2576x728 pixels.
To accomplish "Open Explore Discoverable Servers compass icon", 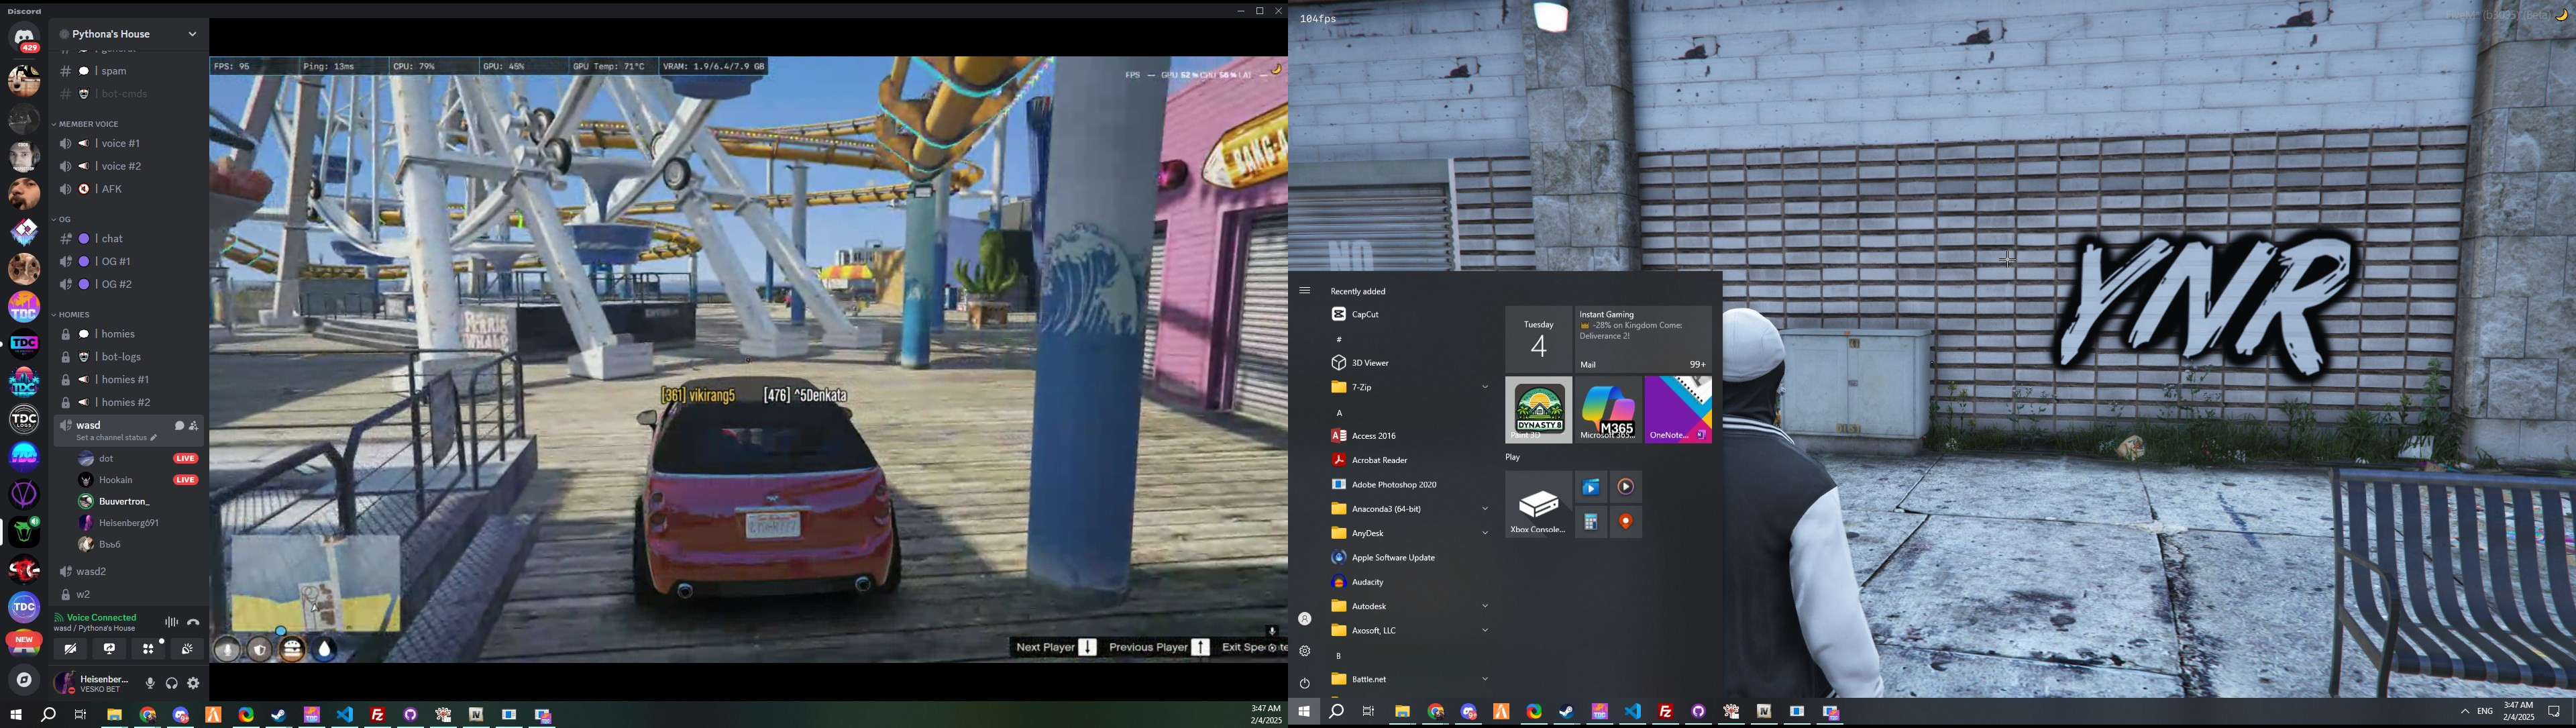I will click(x=24, y=680).
